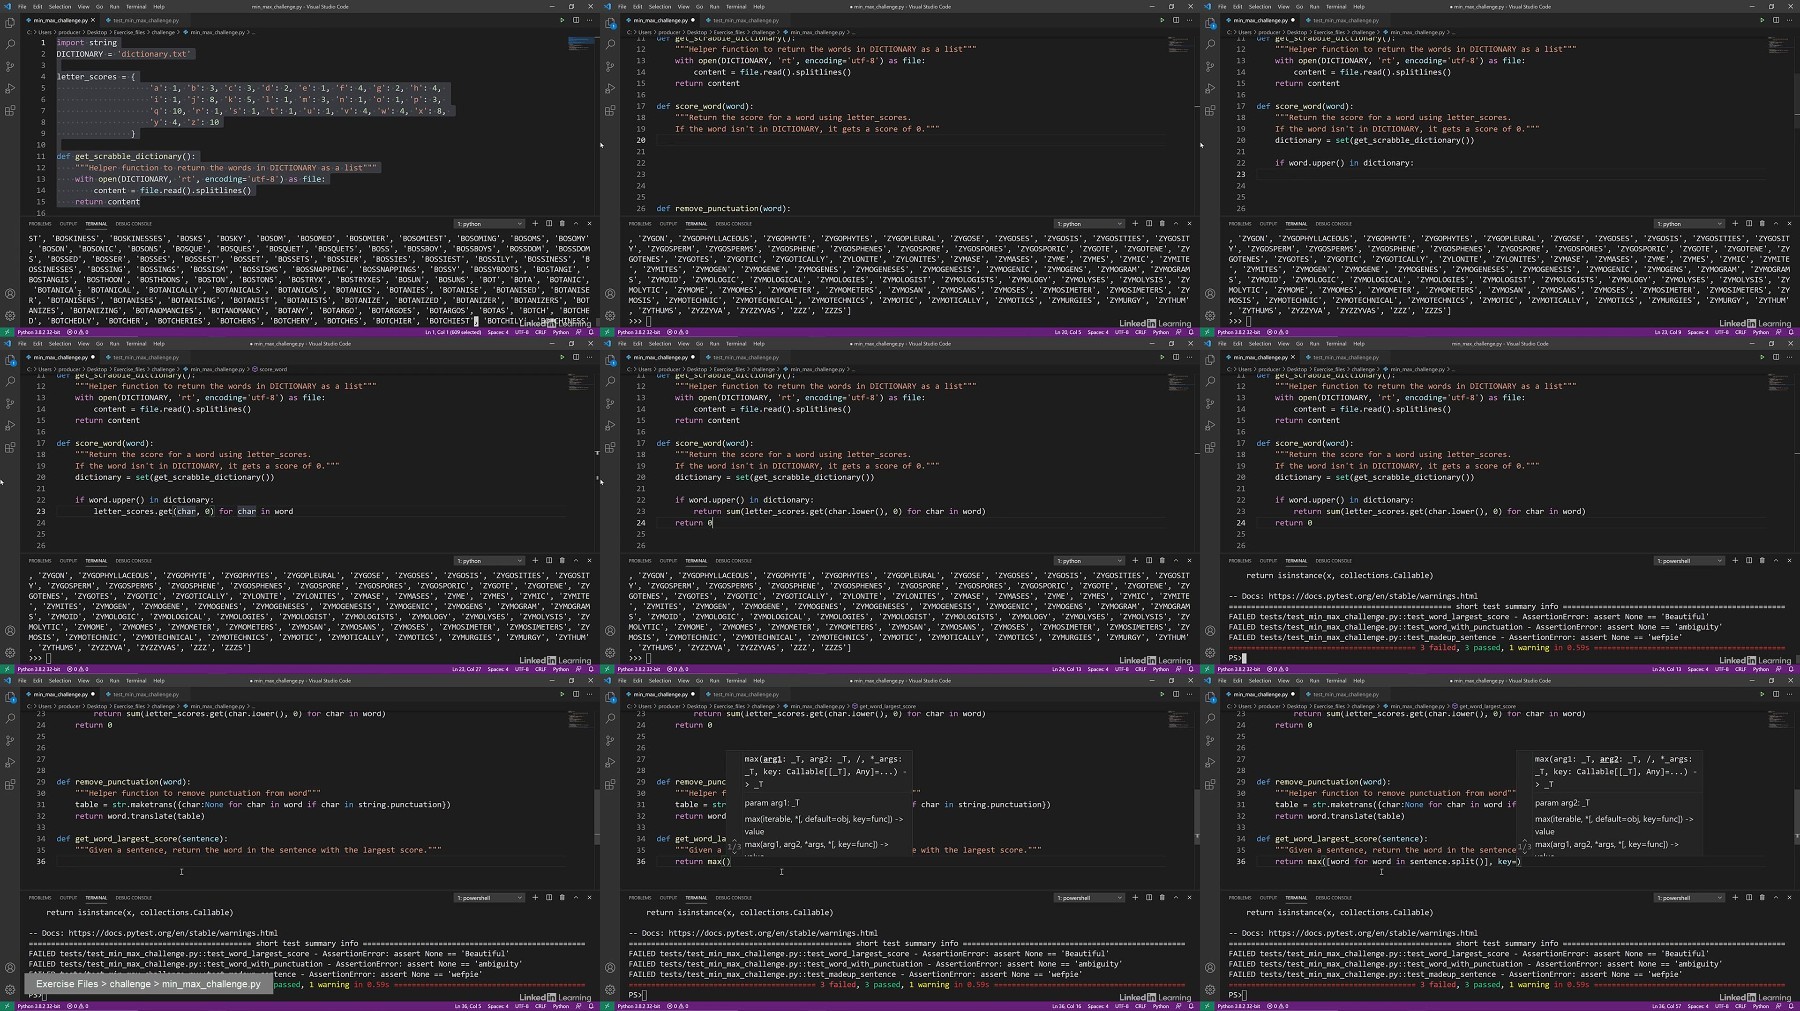
Task: Open '1: powershell' dropdown in the 'return max()' window
Action: click(1089, 898)
